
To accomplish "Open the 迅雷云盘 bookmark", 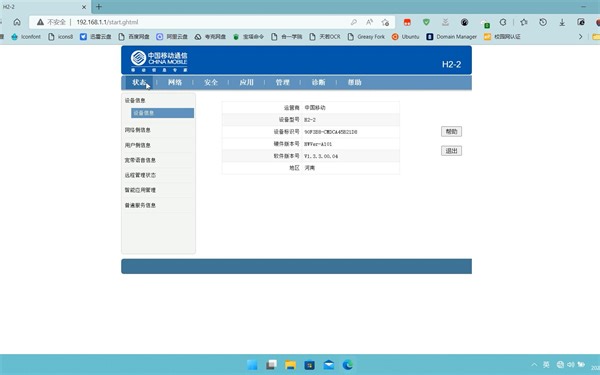I will [x=96, y=37].
